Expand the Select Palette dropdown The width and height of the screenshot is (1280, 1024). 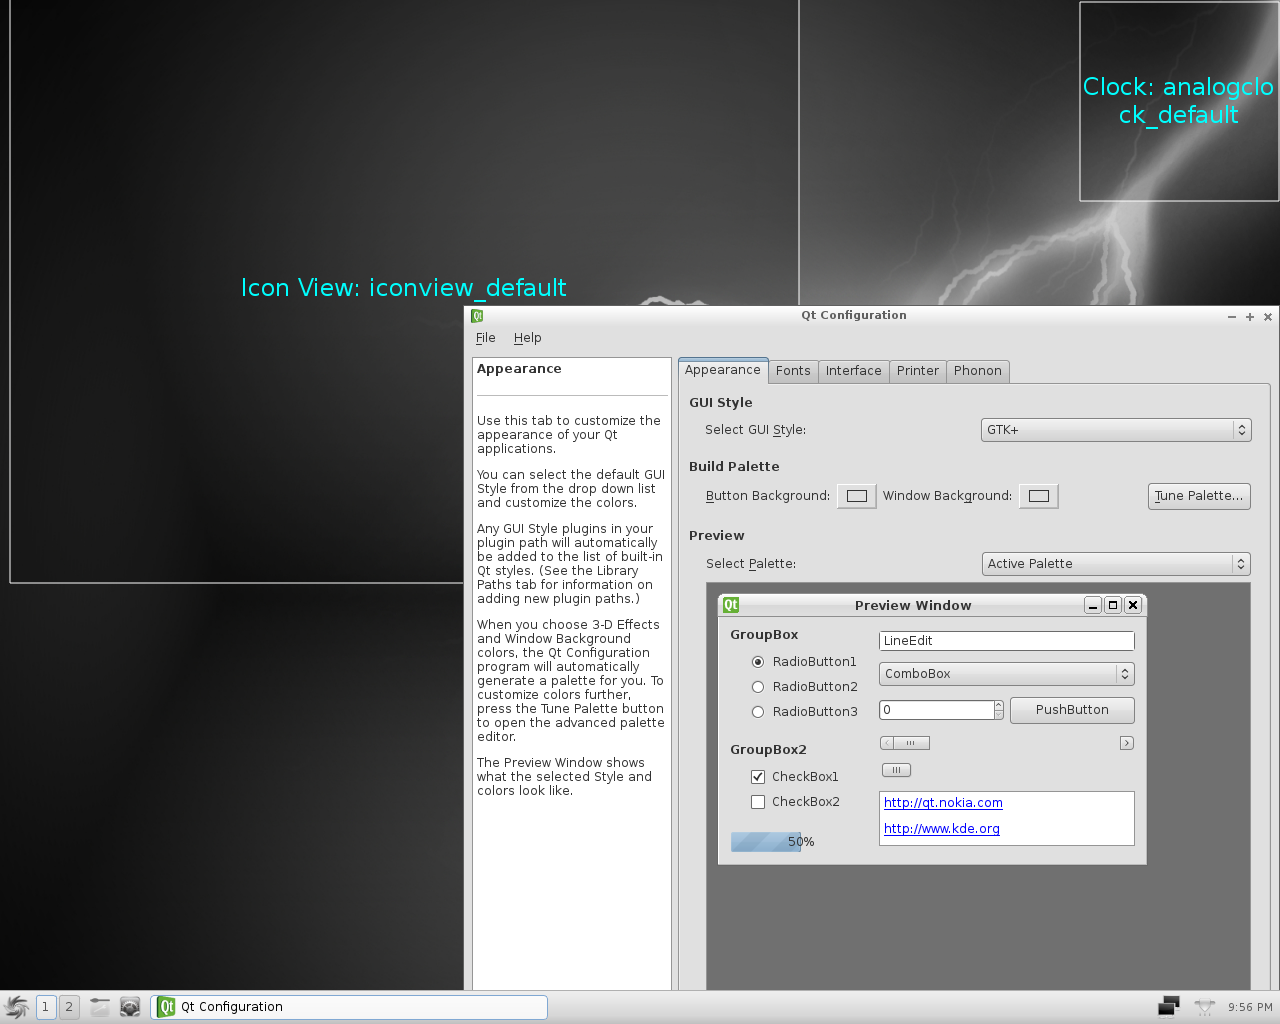coord(1116,564)
